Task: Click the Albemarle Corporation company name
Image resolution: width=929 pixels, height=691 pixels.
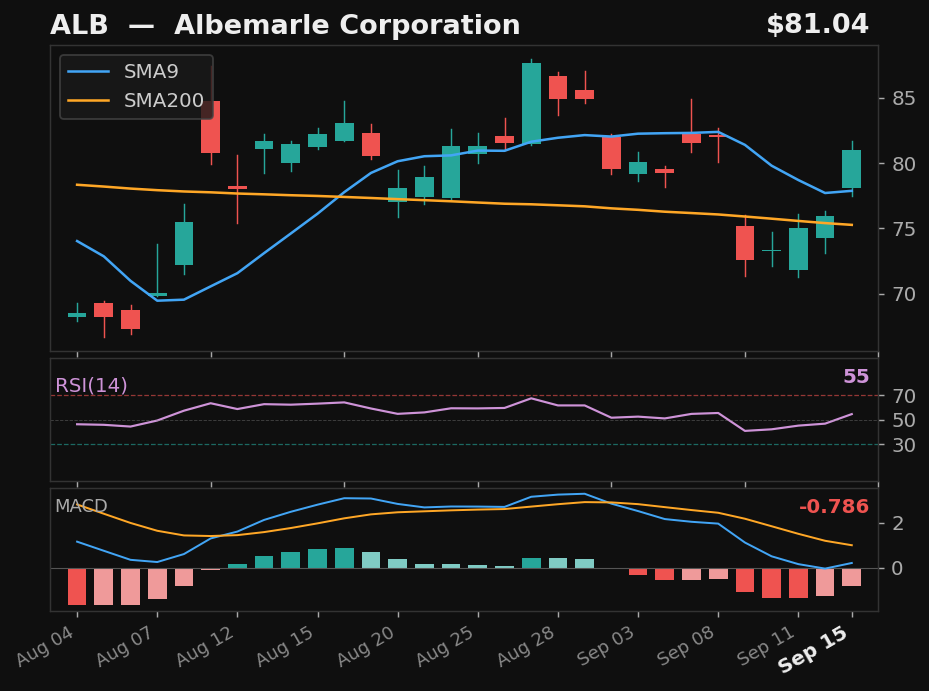Action: (x=347, y=25)
